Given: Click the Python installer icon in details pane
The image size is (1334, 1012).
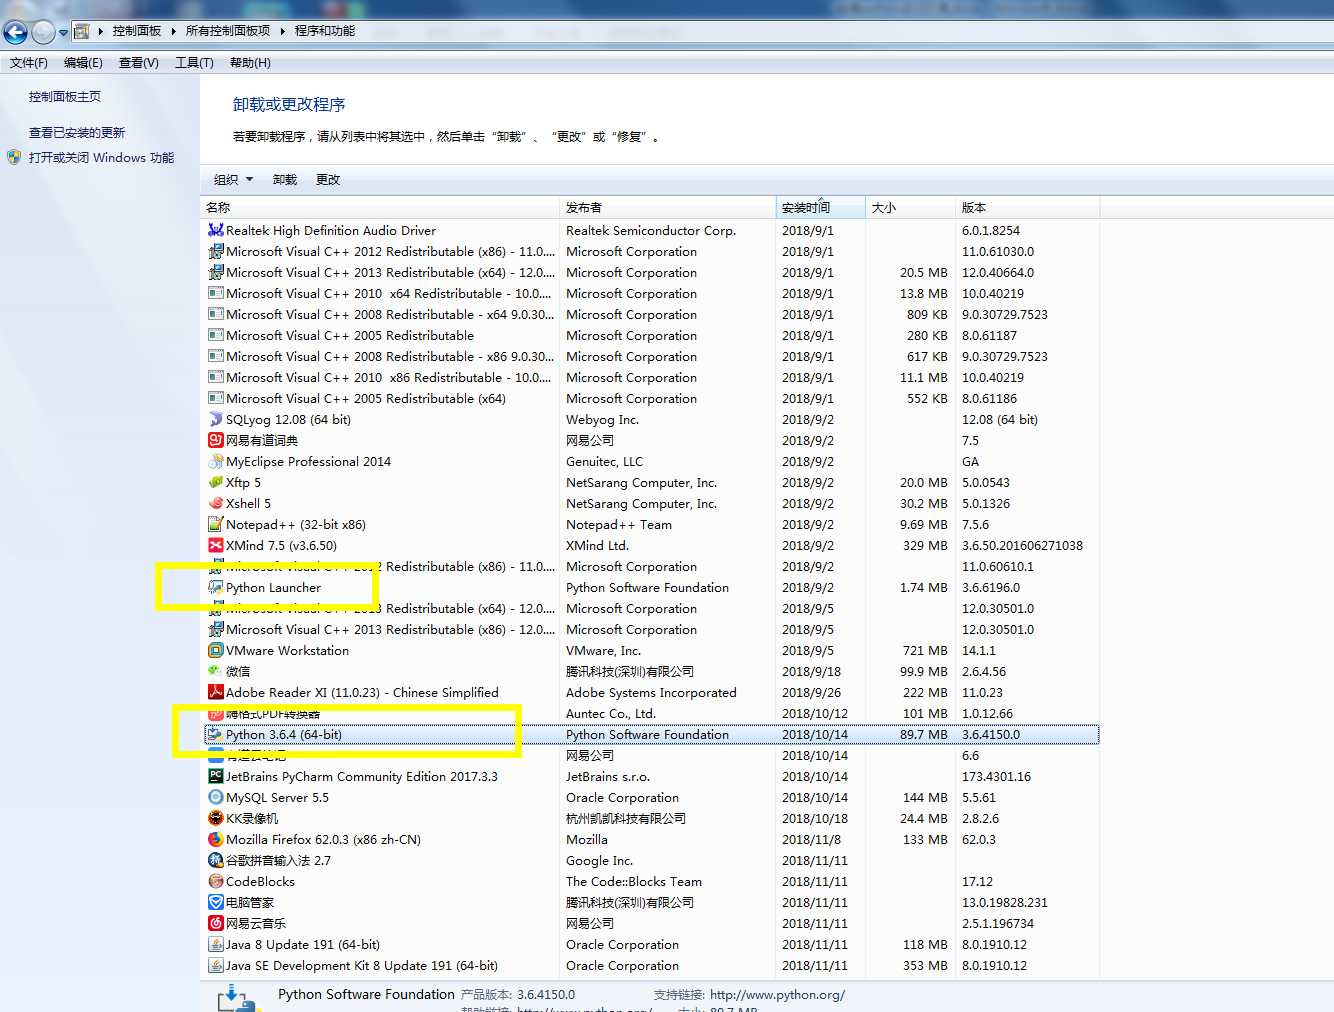Looking at the screenshot, I should tap(238, 999).
